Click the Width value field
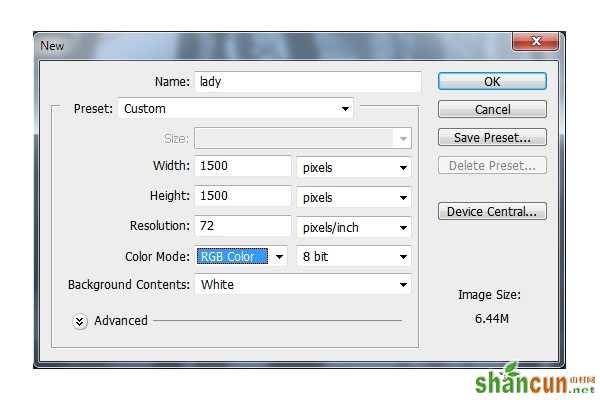 (x=243, y=166)
